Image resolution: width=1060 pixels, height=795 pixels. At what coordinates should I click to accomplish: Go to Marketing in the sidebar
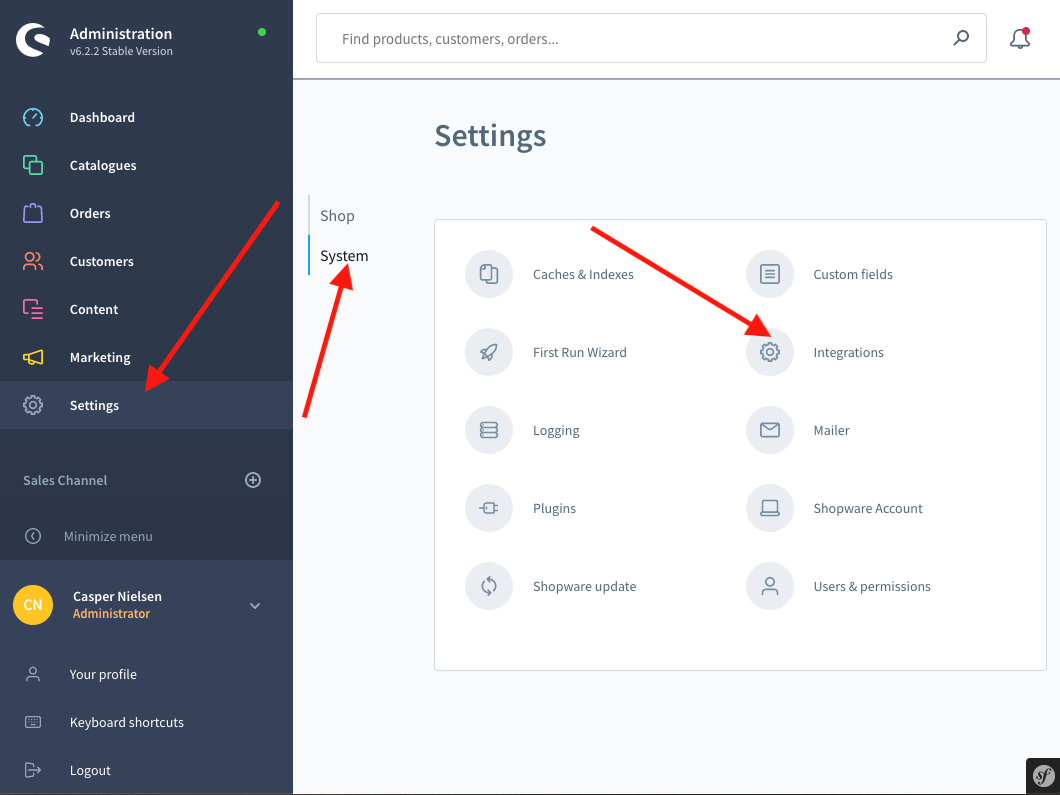(x=100, y=357)
